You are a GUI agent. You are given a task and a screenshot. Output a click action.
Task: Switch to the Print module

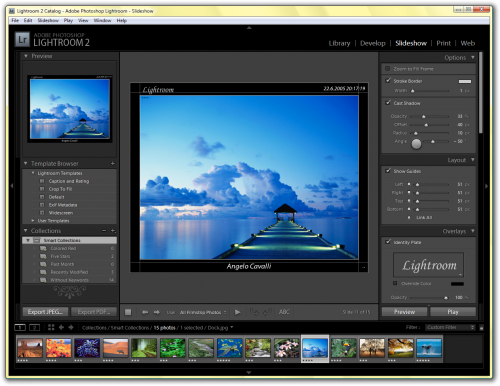pyautogui.click(x=443, y=43)
